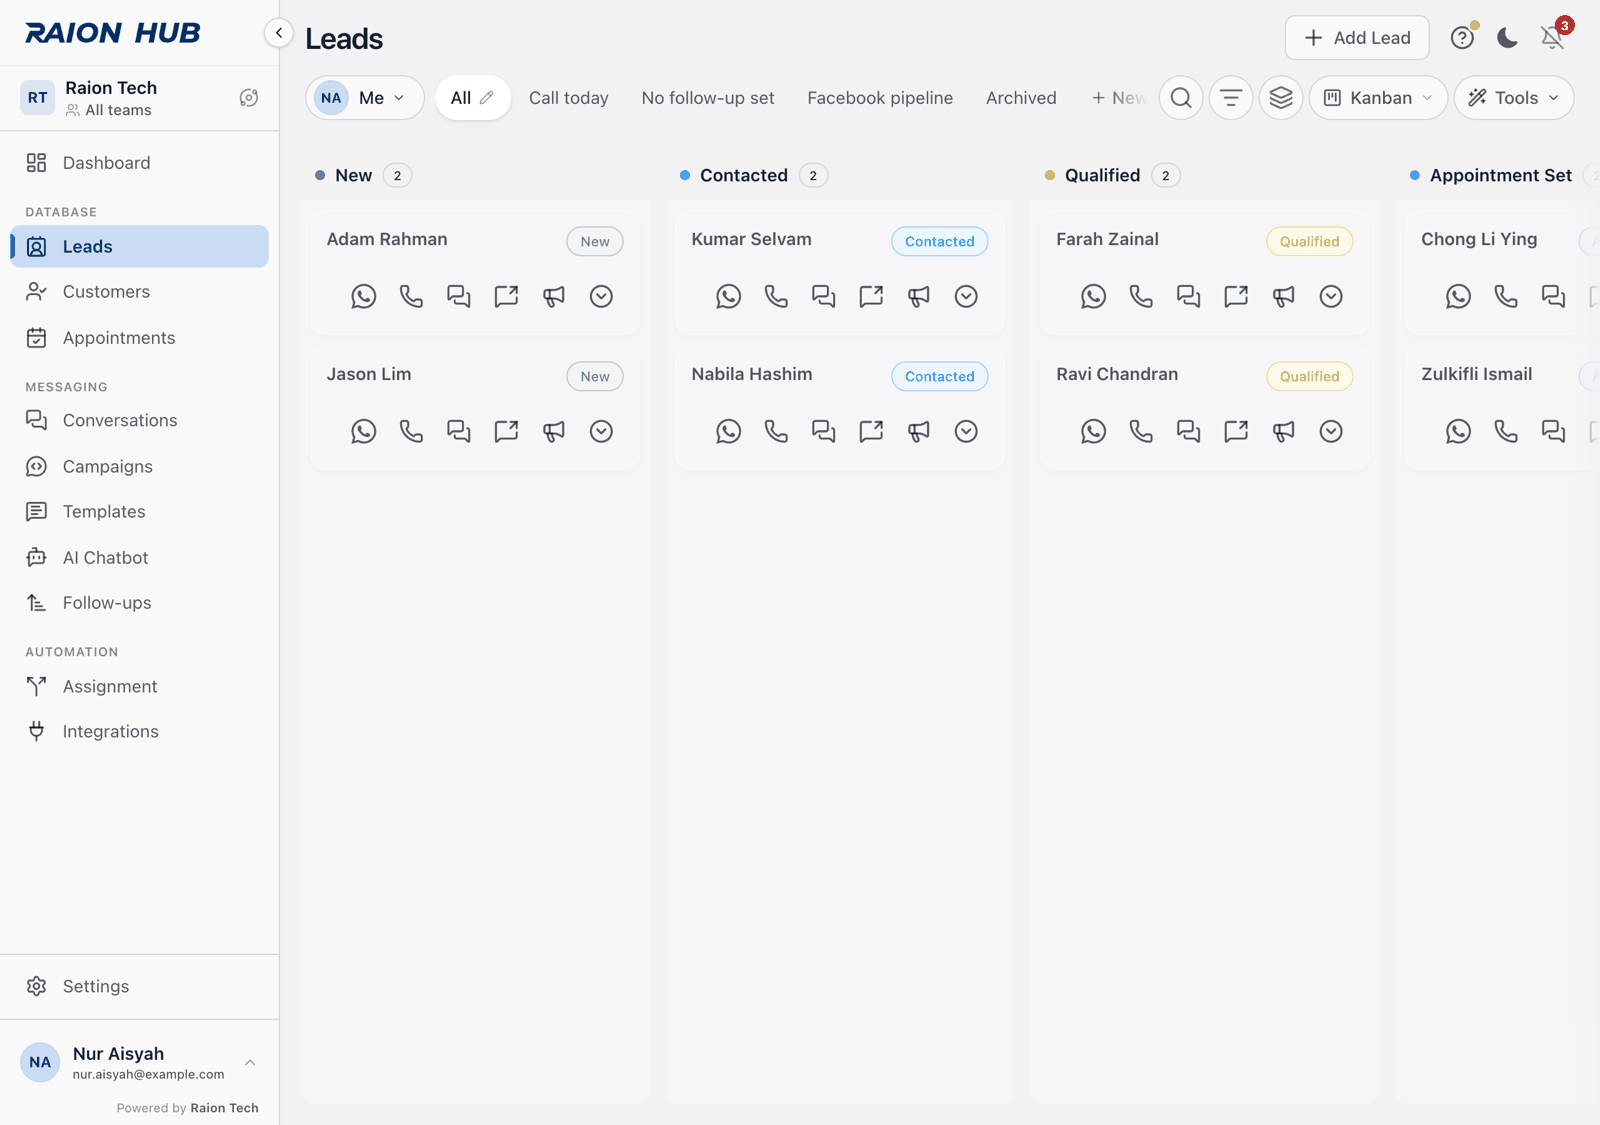Open Appointments in sidebar
The width and height of the screenshot is (1600, 1125).
pyautogui.click(x=139, y=338)
